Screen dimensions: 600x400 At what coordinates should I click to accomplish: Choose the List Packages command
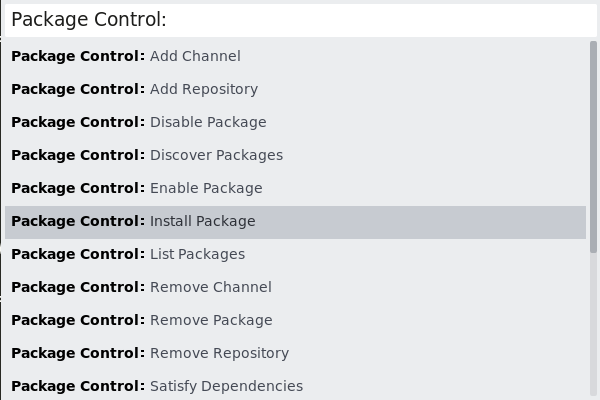(197, 254)
